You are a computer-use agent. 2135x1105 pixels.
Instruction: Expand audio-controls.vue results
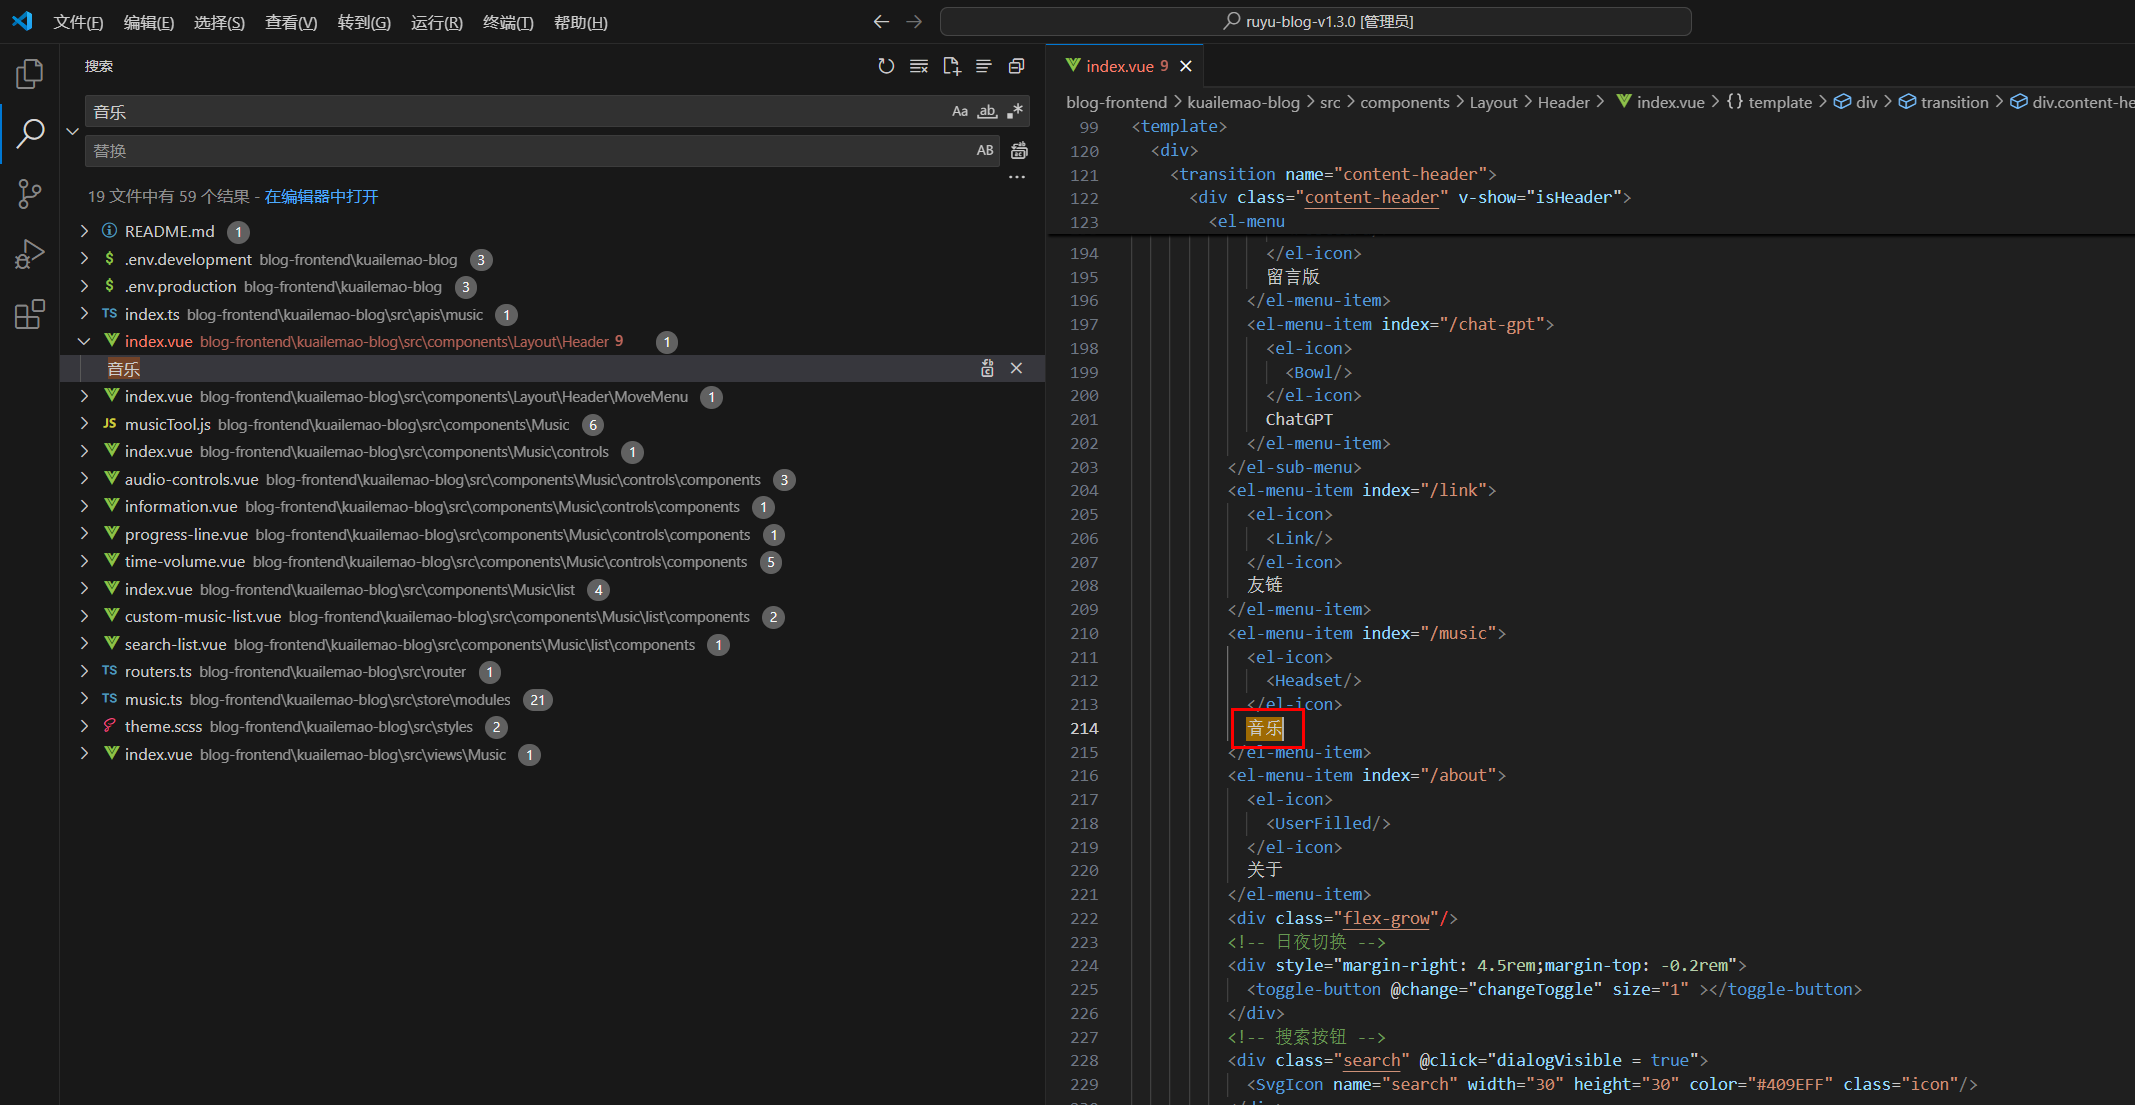pyautogui.click(x=84, y=479)
